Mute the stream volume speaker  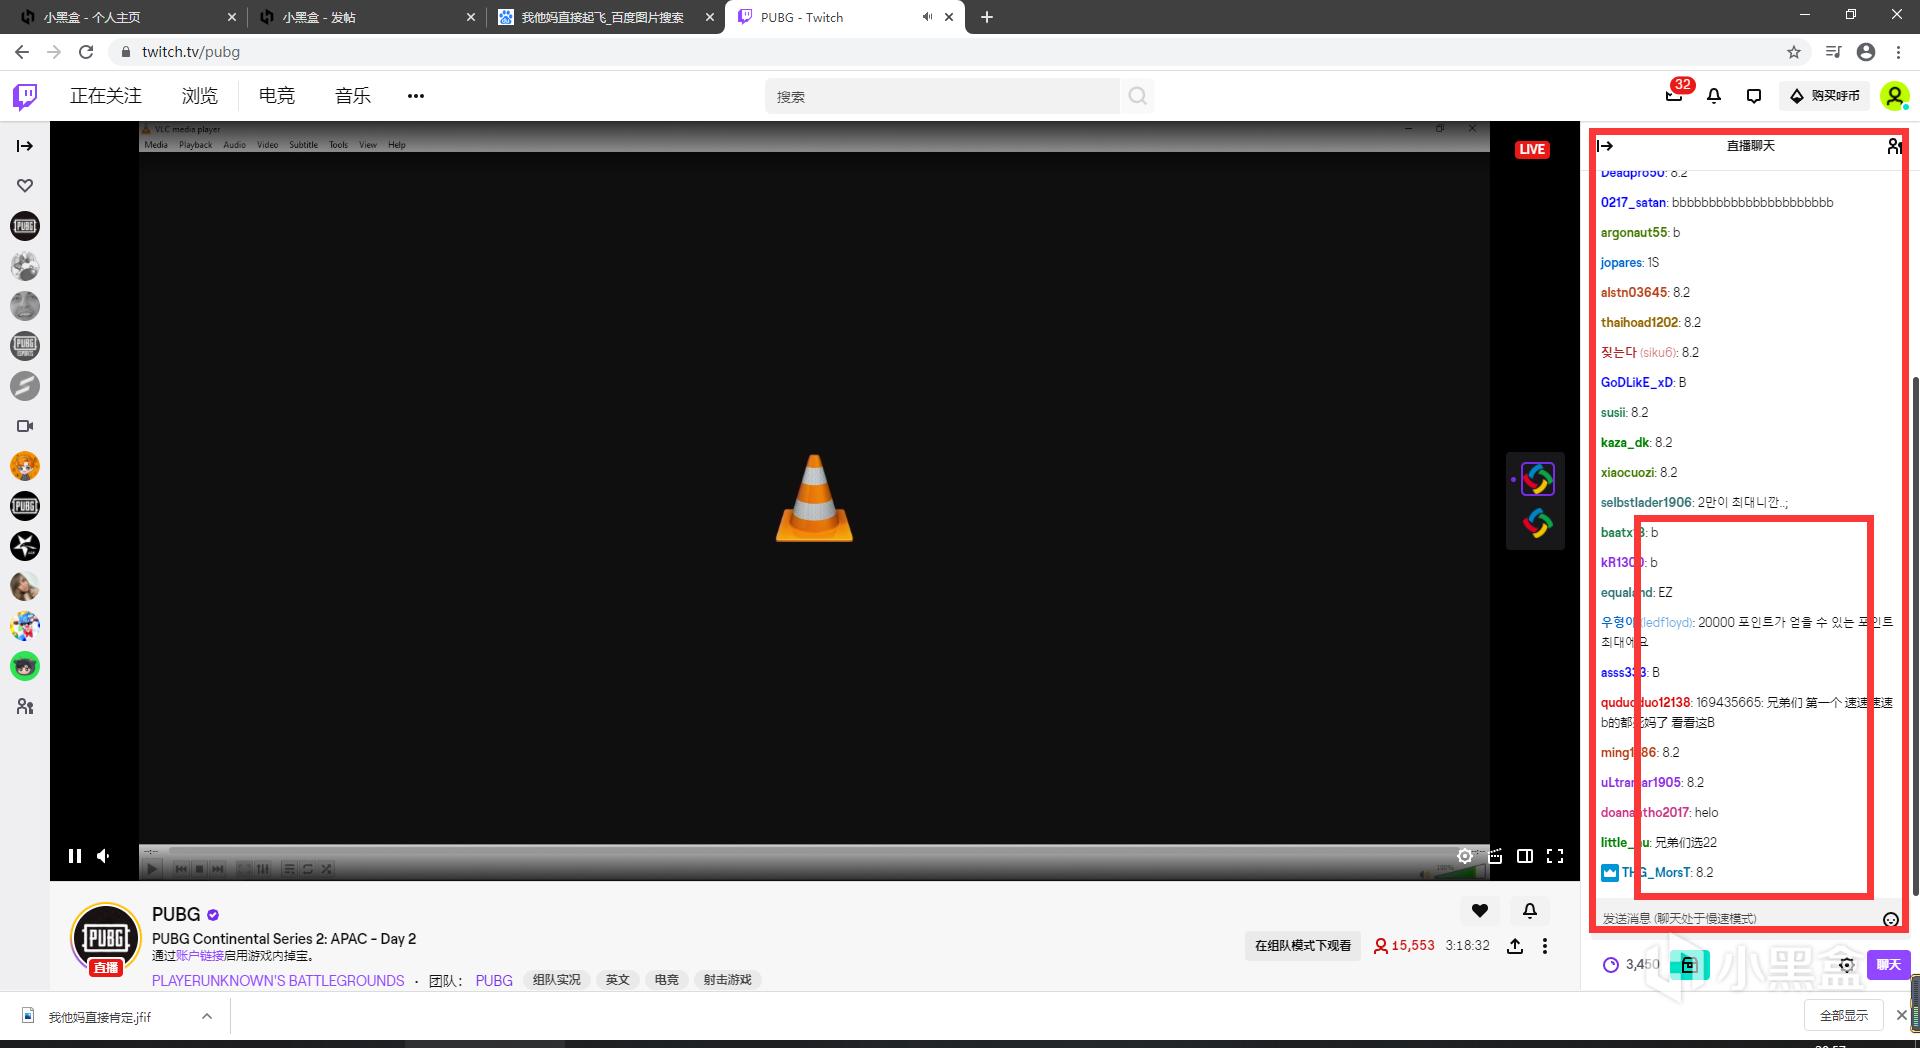point(104,856)
